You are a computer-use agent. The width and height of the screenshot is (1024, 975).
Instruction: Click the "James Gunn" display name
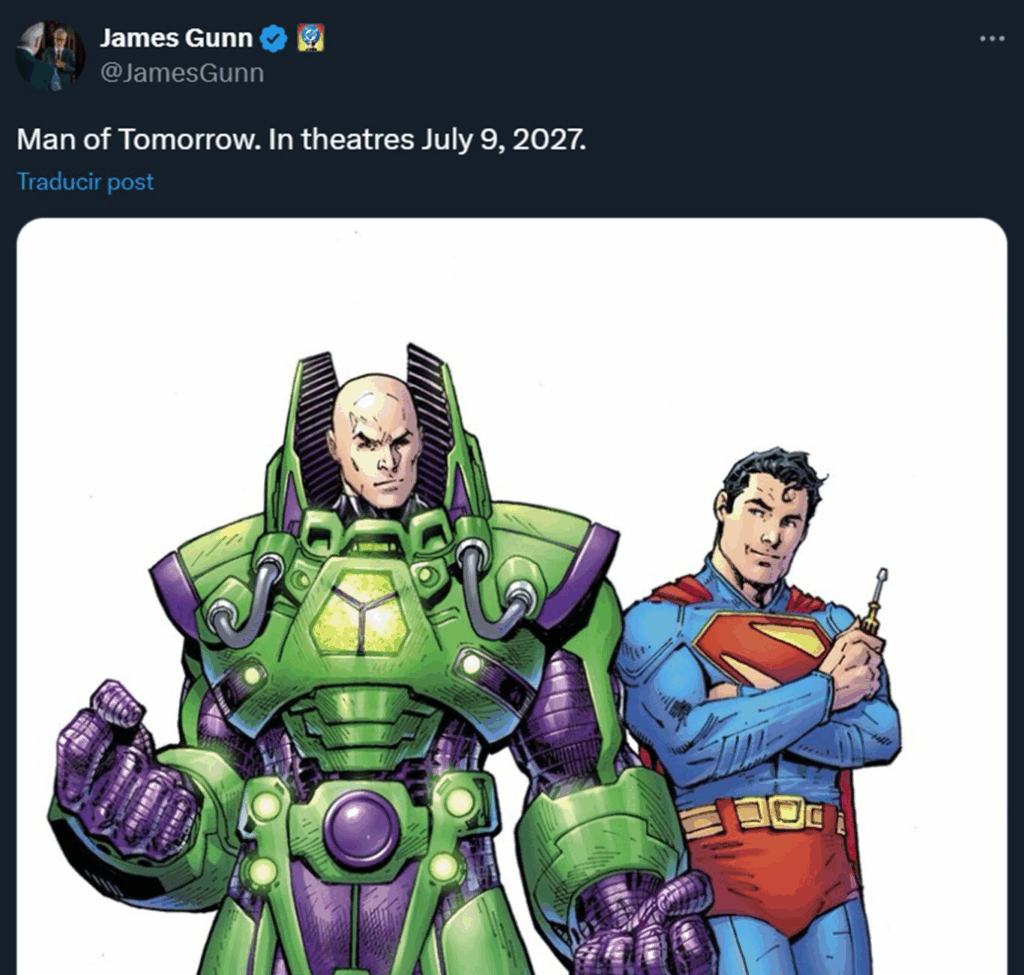(x=176, y=39)
